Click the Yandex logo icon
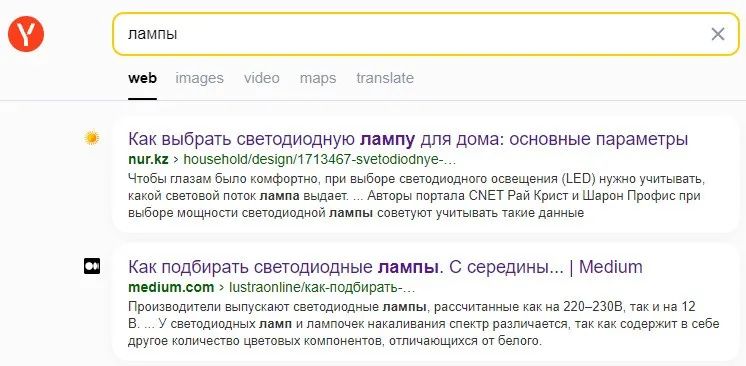The width and height of the screenshot is (746, 366). [x=26, y=34]
